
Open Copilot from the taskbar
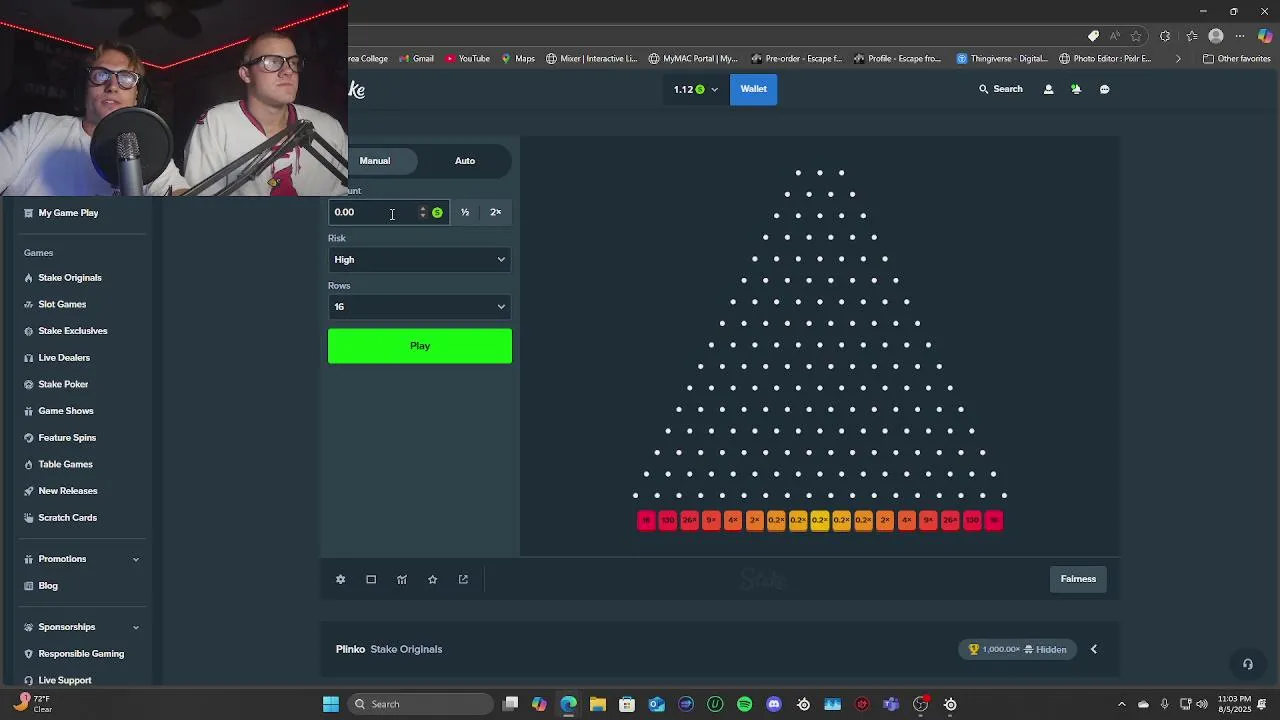(x=539, y=704)
